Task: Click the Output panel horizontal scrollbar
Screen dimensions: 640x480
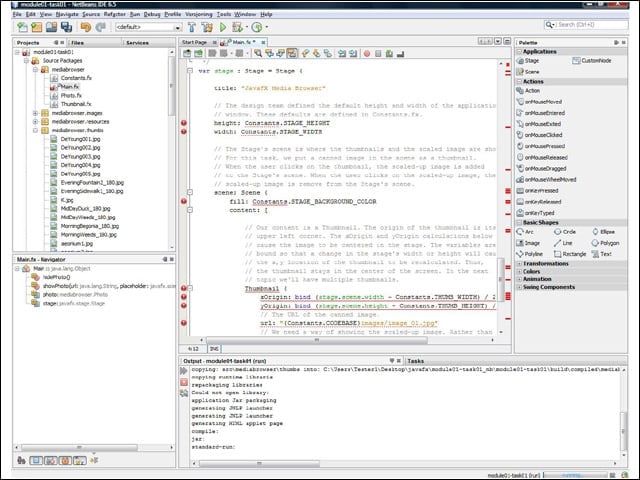Action: (x=259, y=463)
